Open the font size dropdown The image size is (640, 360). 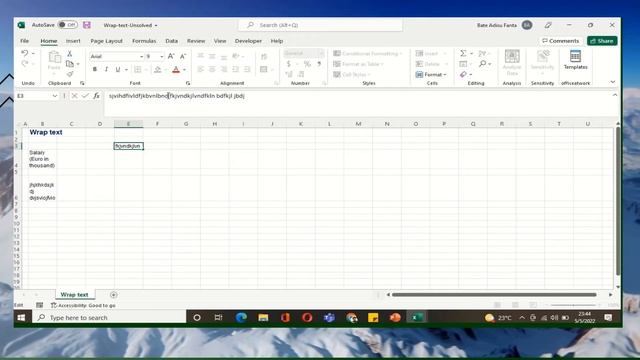point(162,56)
